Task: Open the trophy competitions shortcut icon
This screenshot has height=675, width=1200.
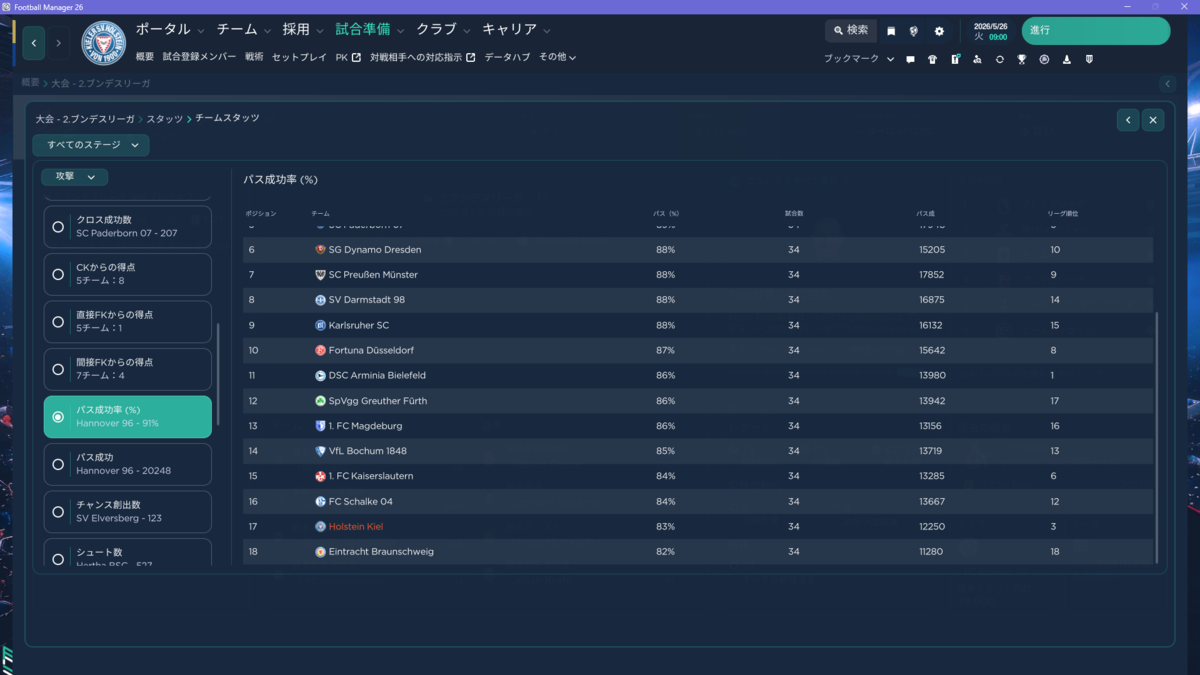Action: (1021, 59)
